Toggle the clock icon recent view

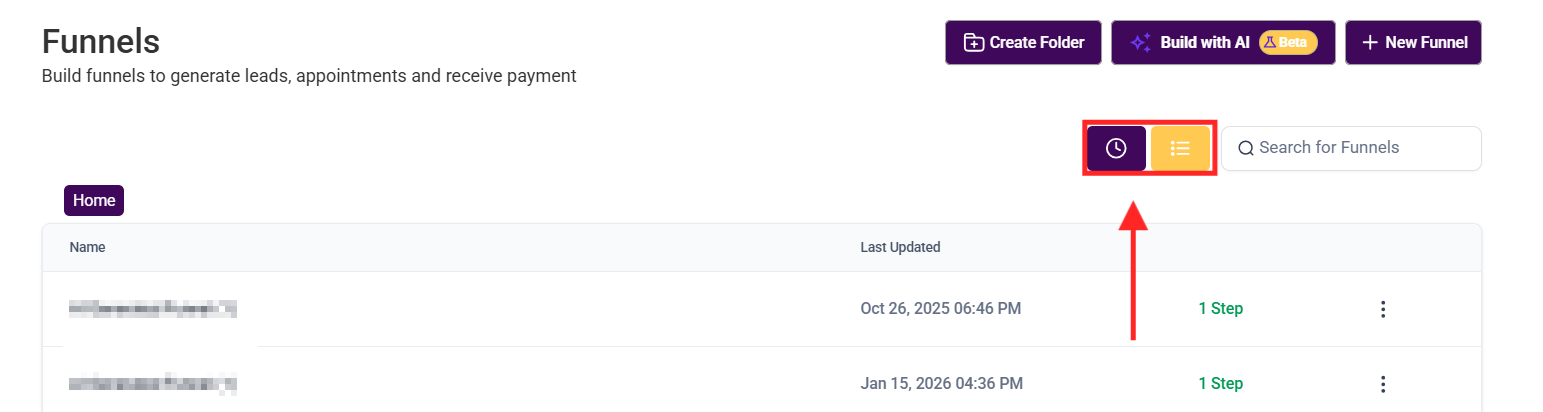(1116, 148)
